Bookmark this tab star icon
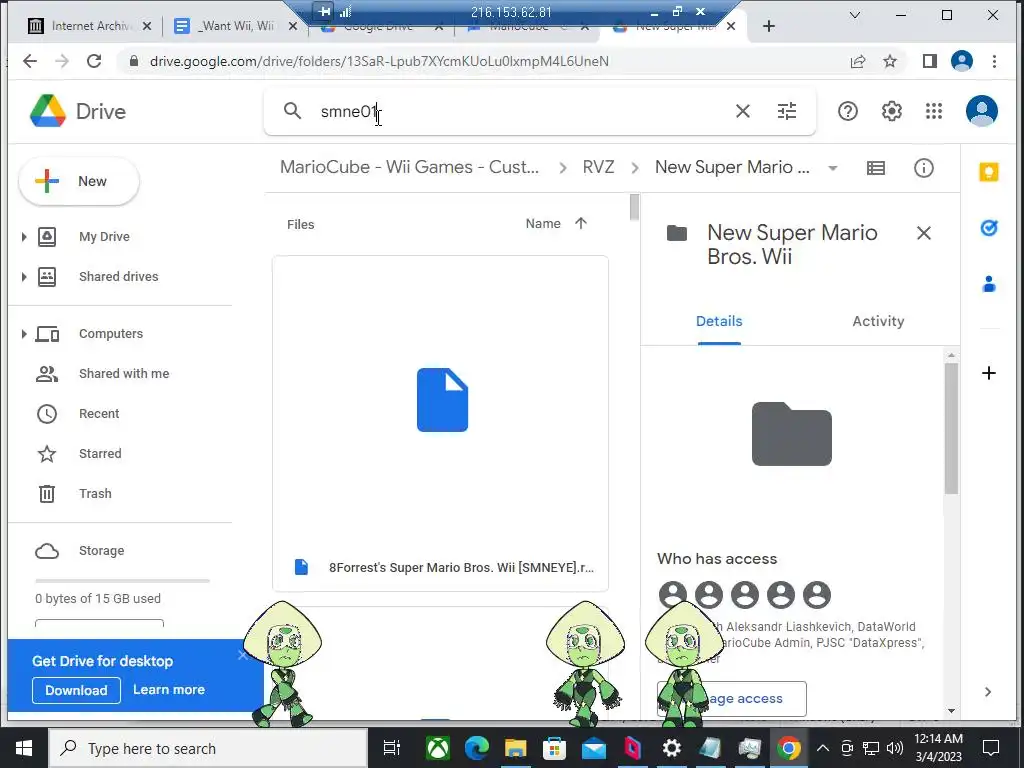The height and width of the screenshot is (768, 1024). pos(889,61)
